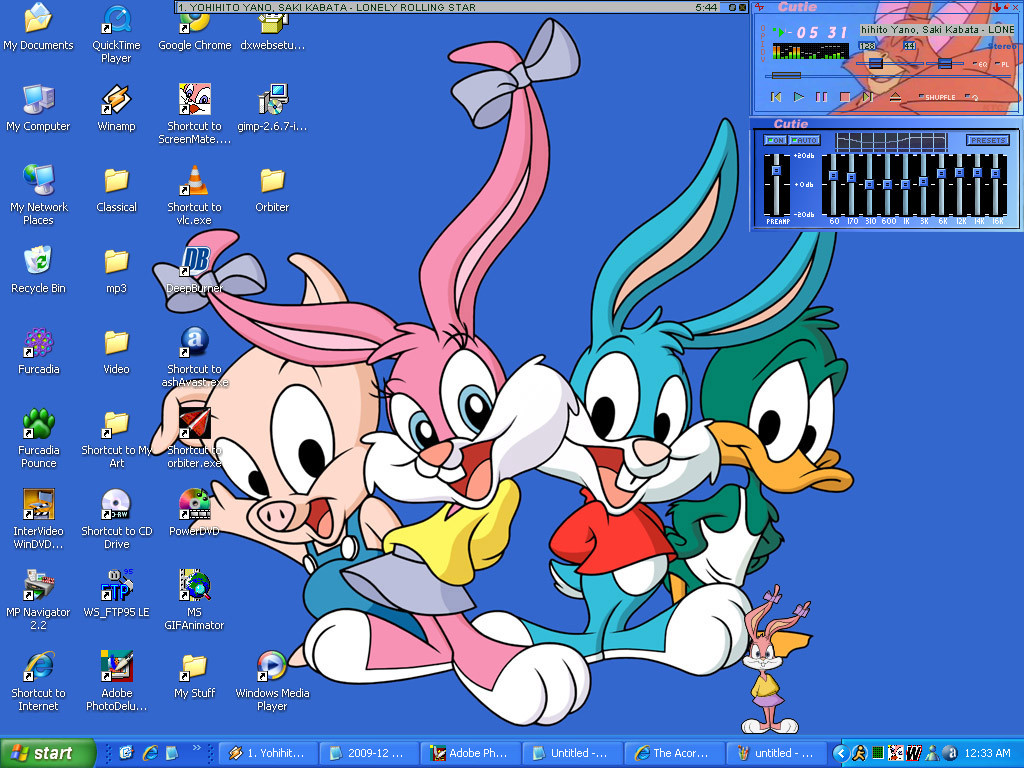Expand the Quick Launch overflow chevron
1024x768 pixels.
click(x=196, y=748)
